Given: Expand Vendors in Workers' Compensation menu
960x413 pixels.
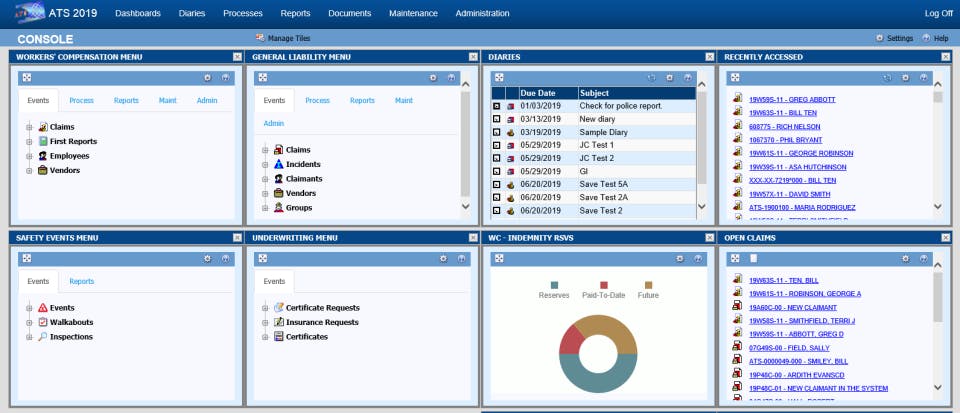Looking at the screenshot, I should coord(29,171).
